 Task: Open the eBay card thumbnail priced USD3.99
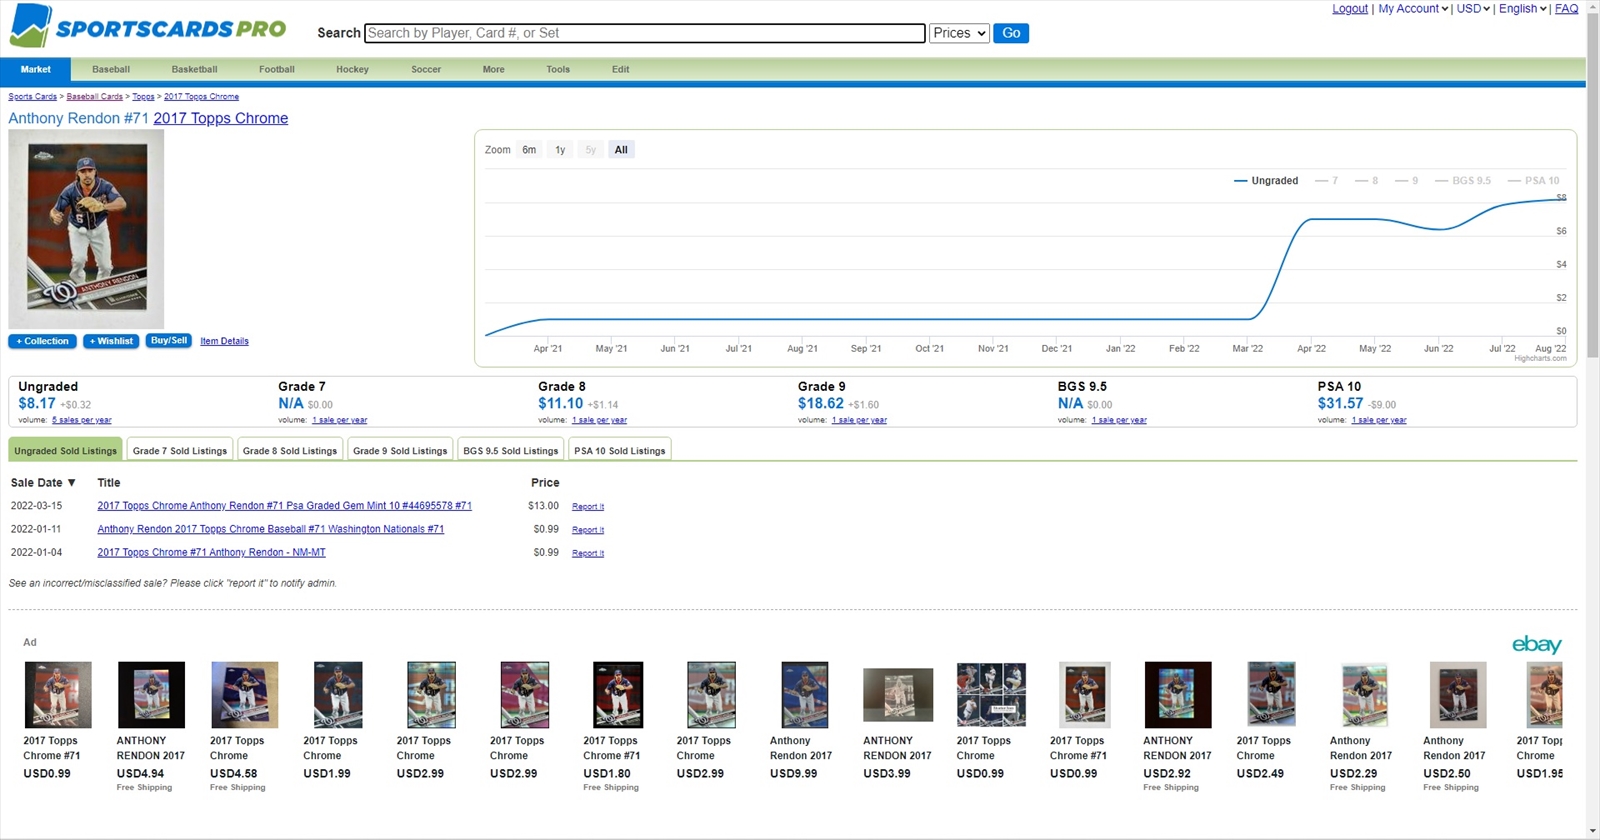[898, 694]
